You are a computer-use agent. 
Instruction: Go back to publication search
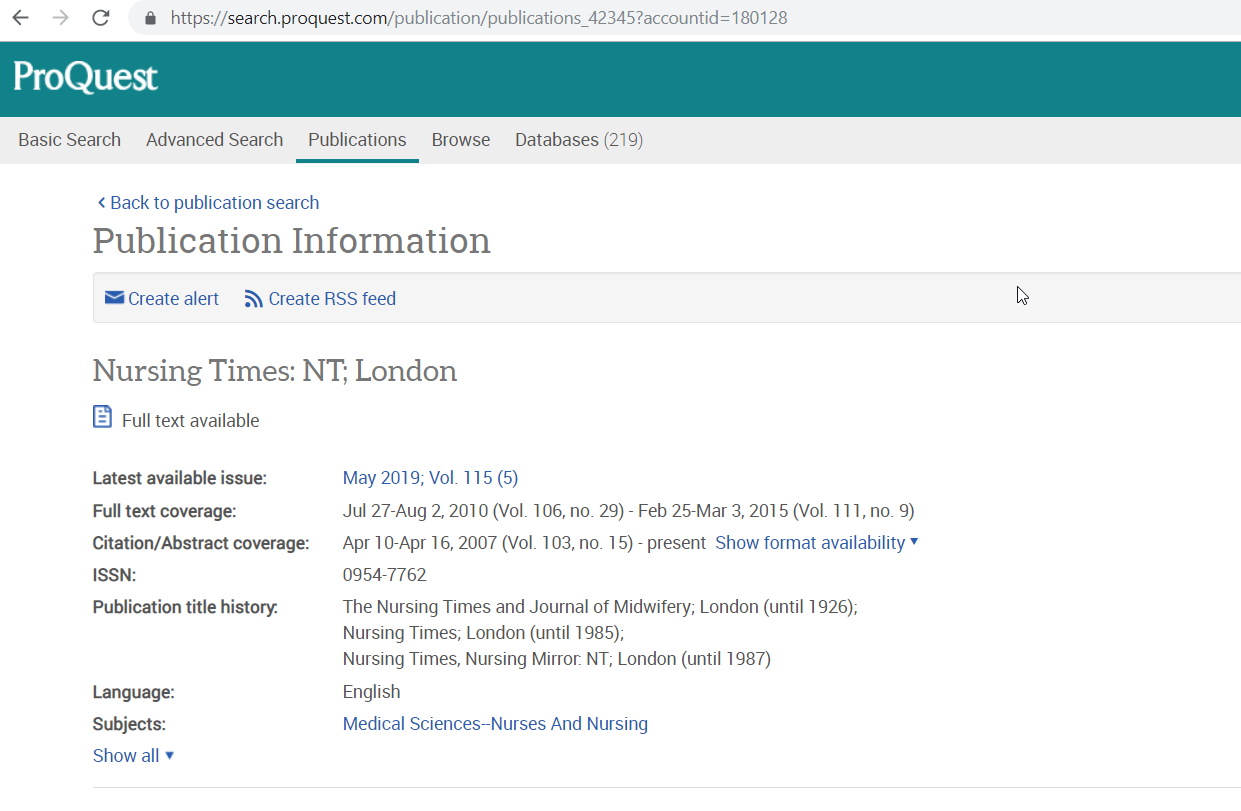(x=208, y=203)
